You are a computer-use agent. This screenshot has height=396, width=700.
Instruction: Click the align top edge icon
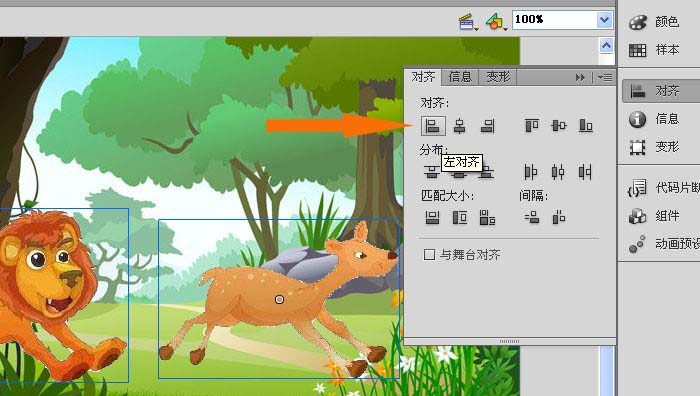(532, 125)
